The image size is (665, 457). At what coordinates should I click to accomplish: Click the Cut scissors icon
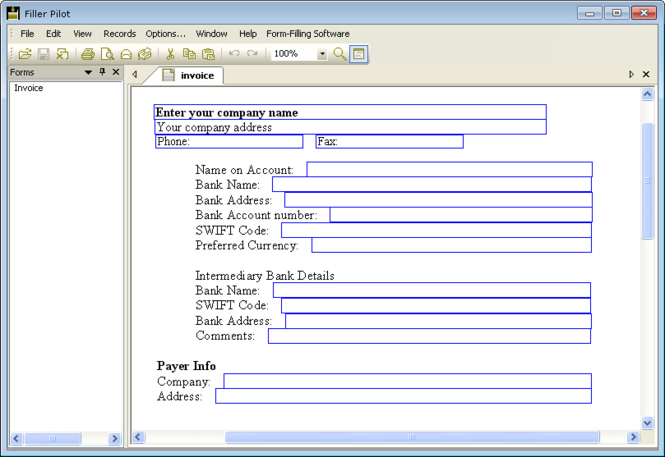(x=170, y=54)
